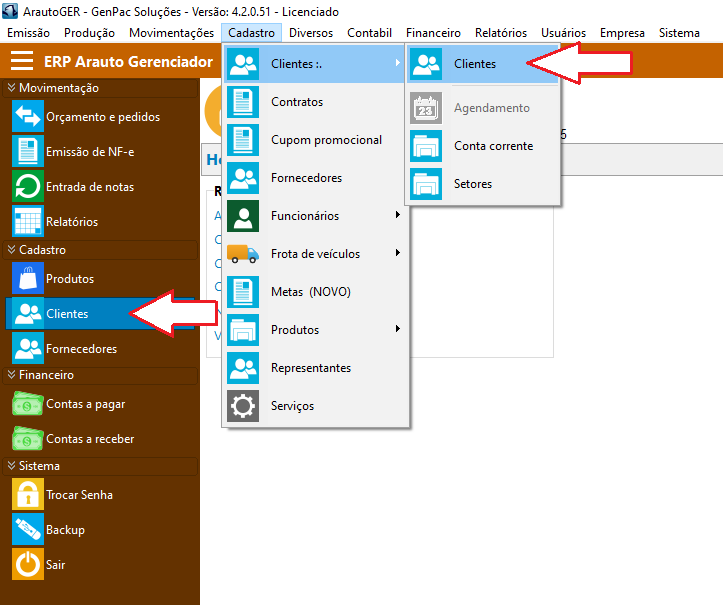Viewport: 723px width, 605px height.
Task: Open Orçamento e pedidos from sidebar
Action: pos(102,117)
